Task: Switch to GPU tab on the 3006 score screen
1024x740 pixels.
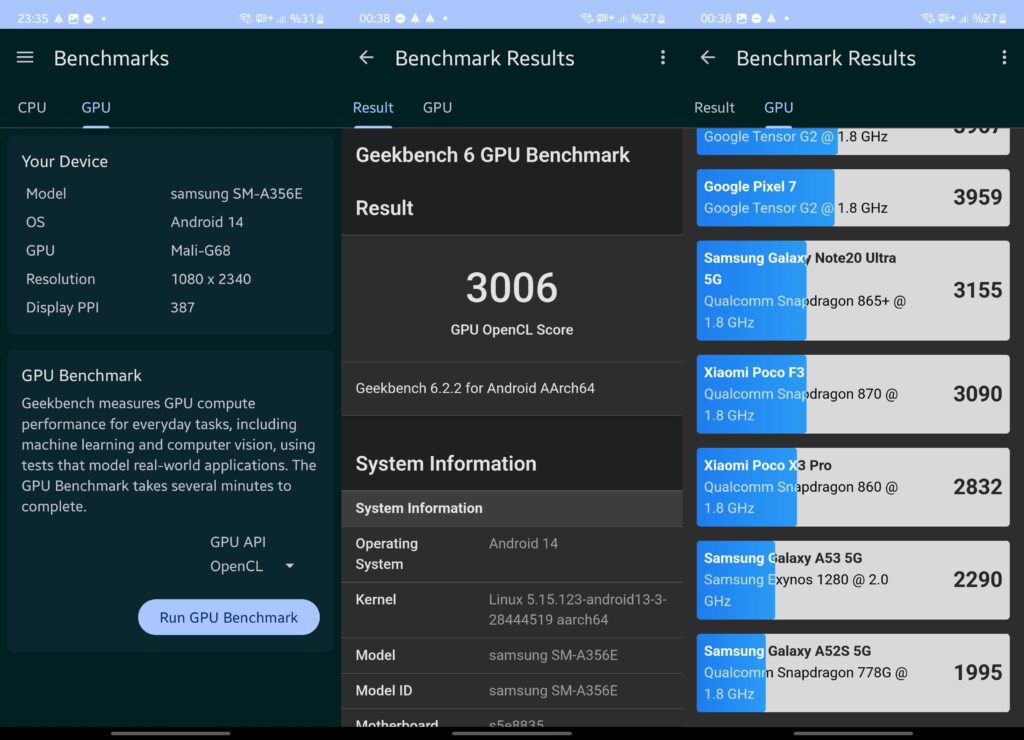Action: [437, 107]
